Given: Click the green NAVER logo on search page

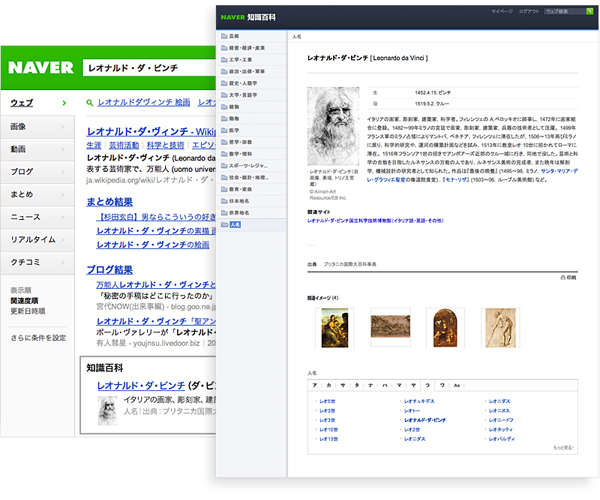Looking at the screenshot, I should point(41,68).
